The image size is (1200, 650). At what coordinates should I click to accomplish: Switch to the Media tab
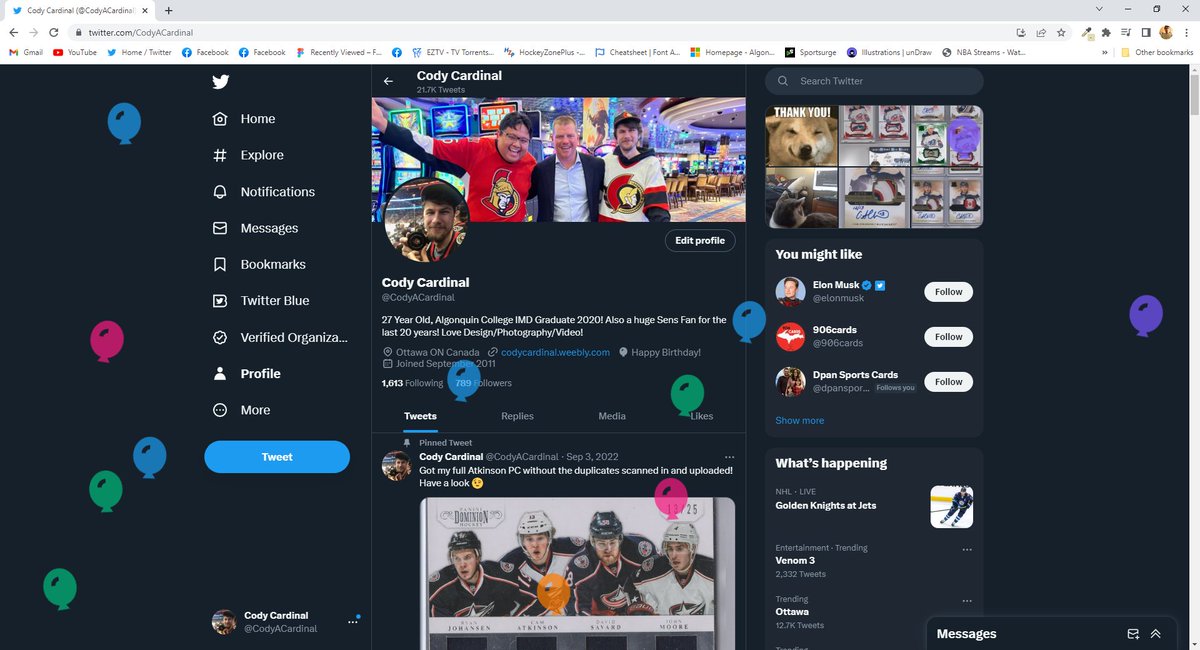(612, 416)
